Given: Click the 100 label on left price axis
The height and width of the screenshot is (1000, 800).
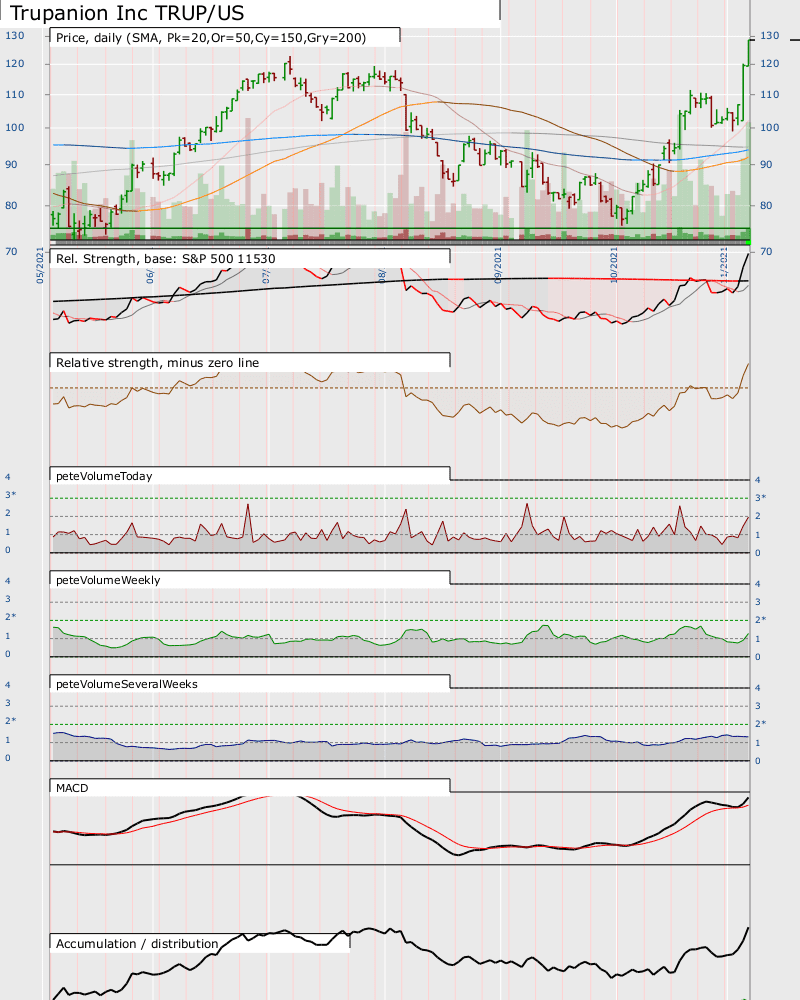Looking at the screenshot, I should [x=15, y=128].
